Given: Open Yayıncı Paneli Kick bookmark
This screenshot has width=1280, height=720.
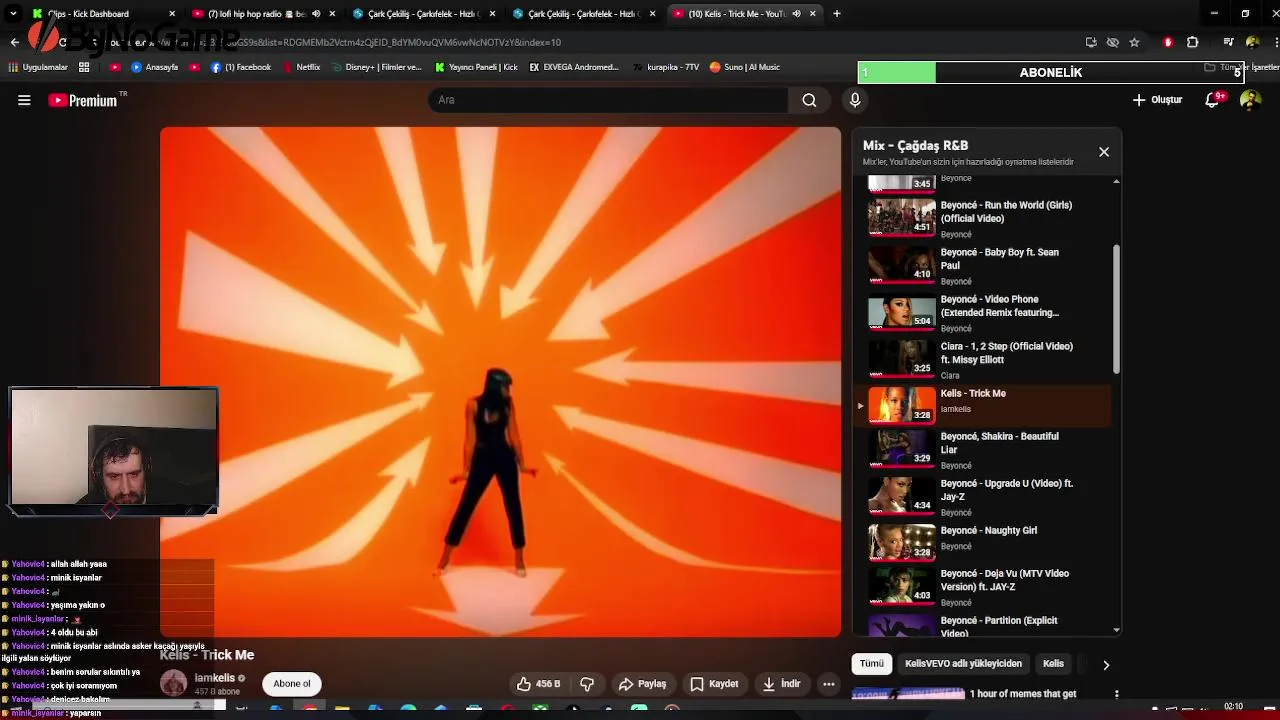Looking at the screenshot, I should 476,67.
